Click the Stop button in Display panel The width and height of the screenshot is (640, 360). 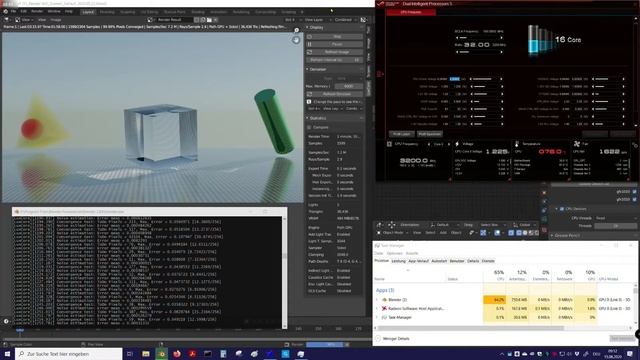point(337,36)
